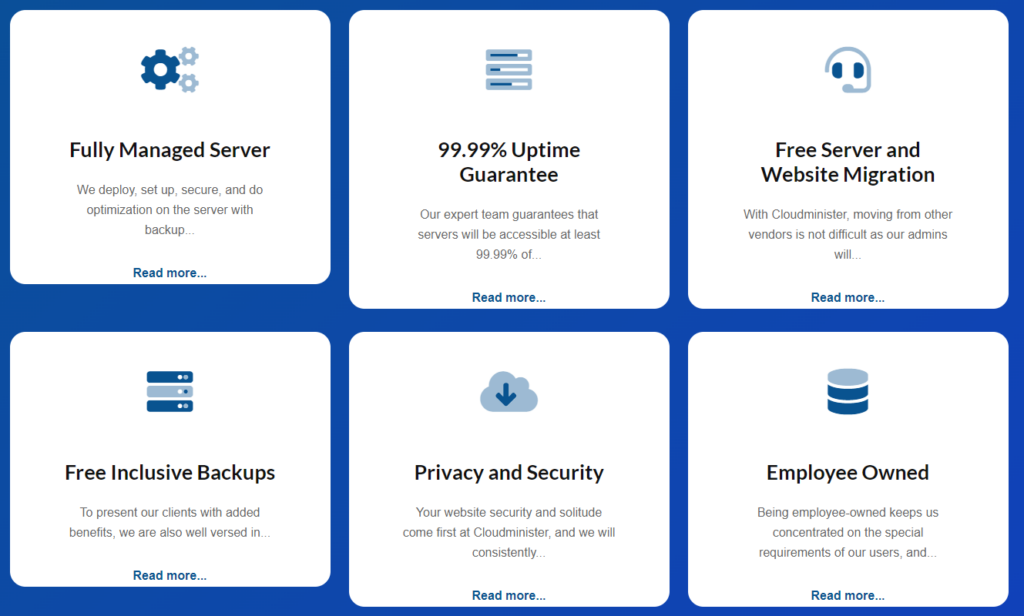Click the description starting 'To present our clients'
This screenshot has height=616, width=1024.
(x=170, y=523)
